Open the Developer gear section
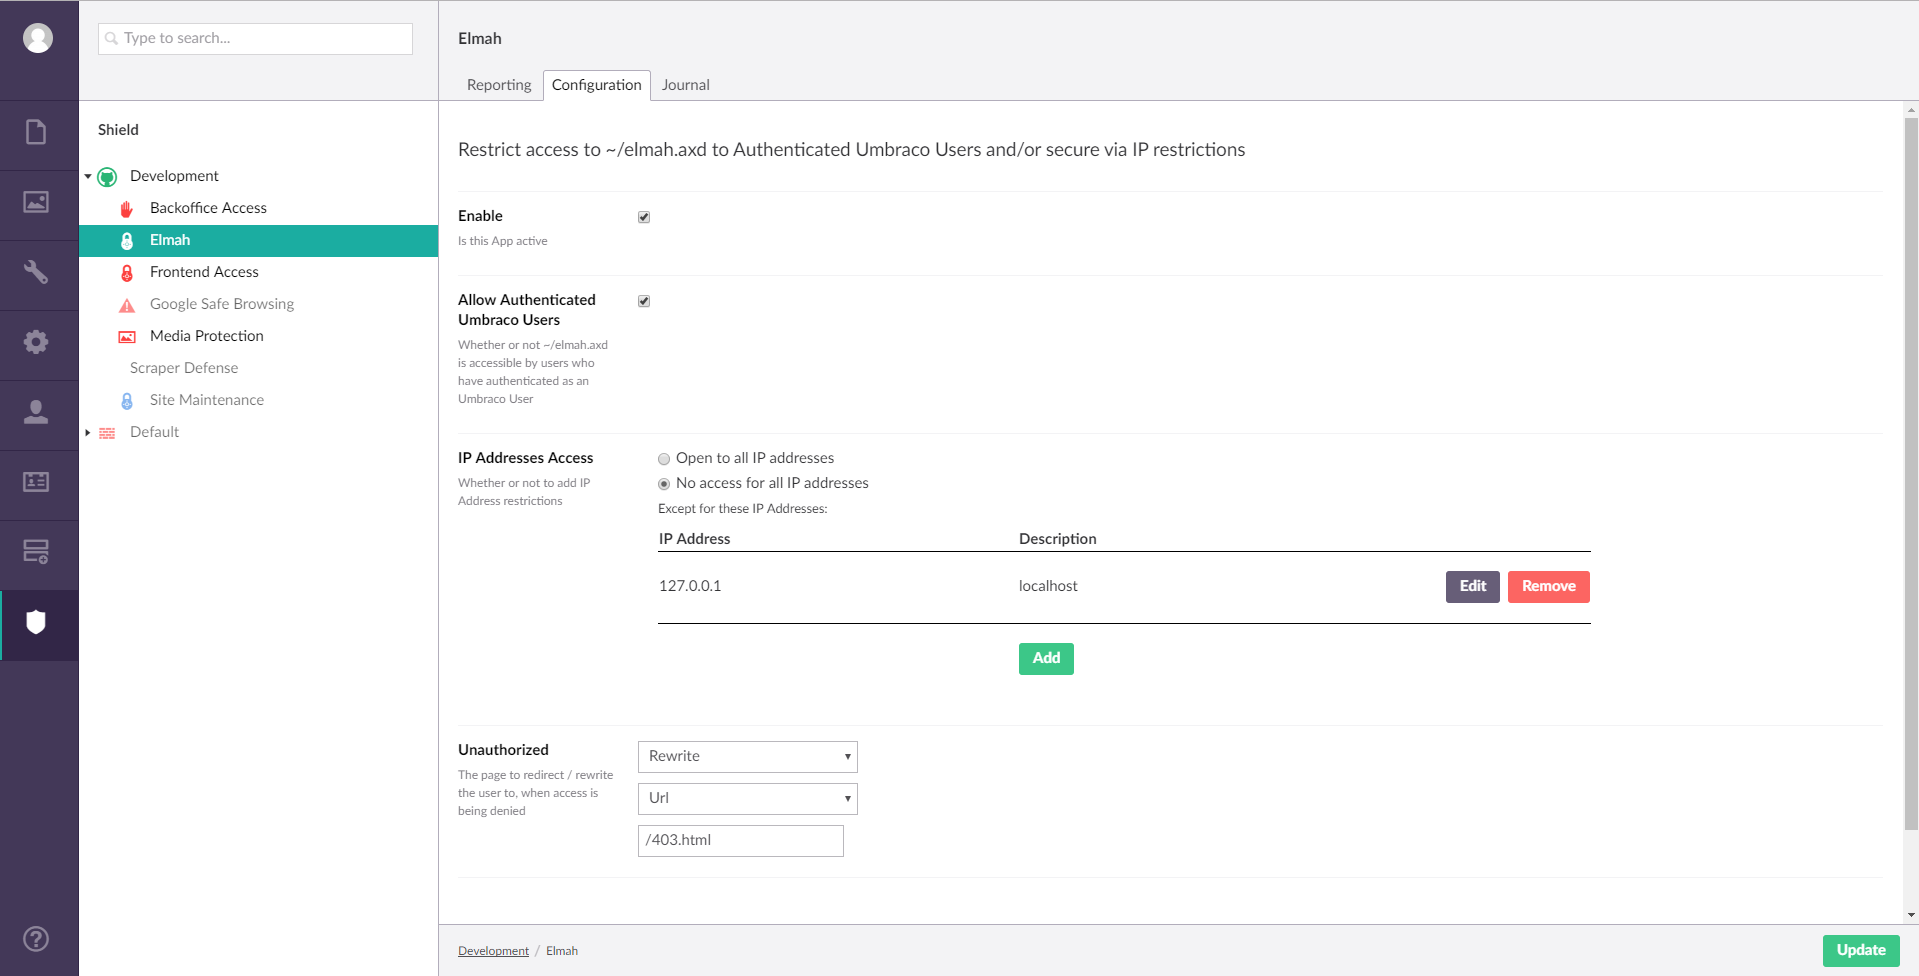Viewport: 1919px width, 976px height. (x=36, y=342)
